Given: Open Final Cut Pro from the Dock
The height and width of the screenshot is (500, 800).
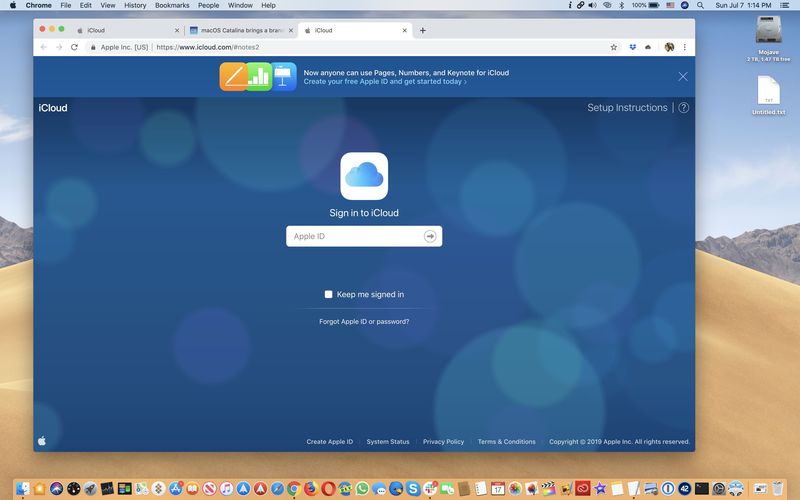Looking at the screenshot, I should click(x=548, y=489).
